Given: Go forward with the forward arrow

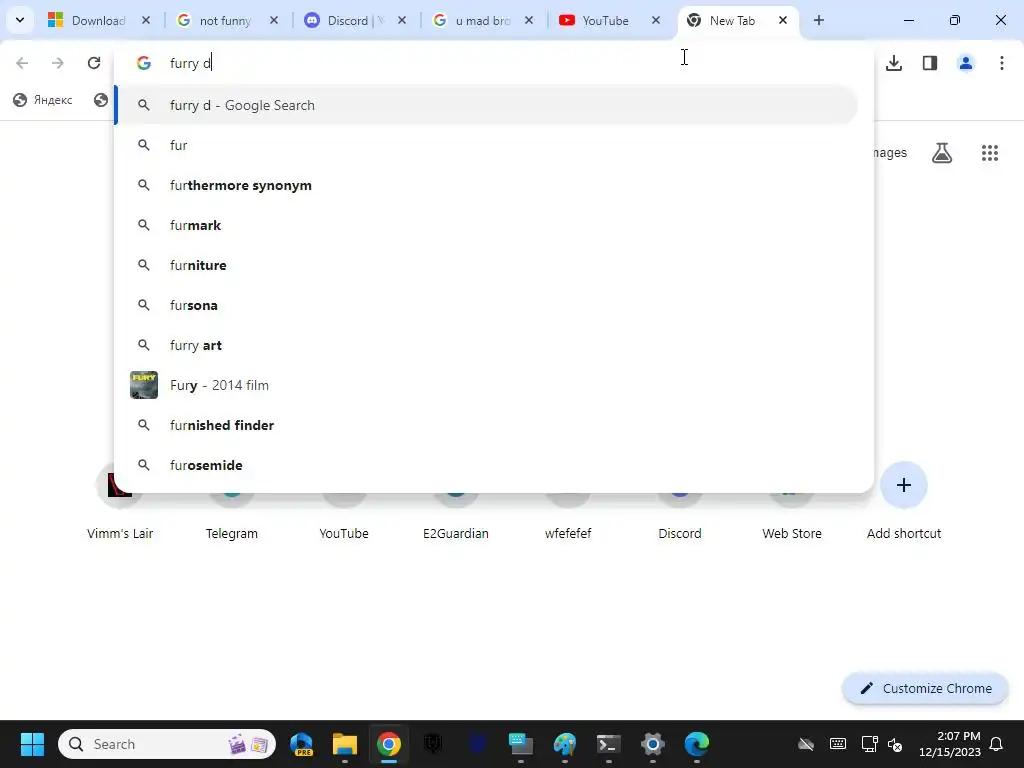Looking at the screenshot, I should point(58,63).
